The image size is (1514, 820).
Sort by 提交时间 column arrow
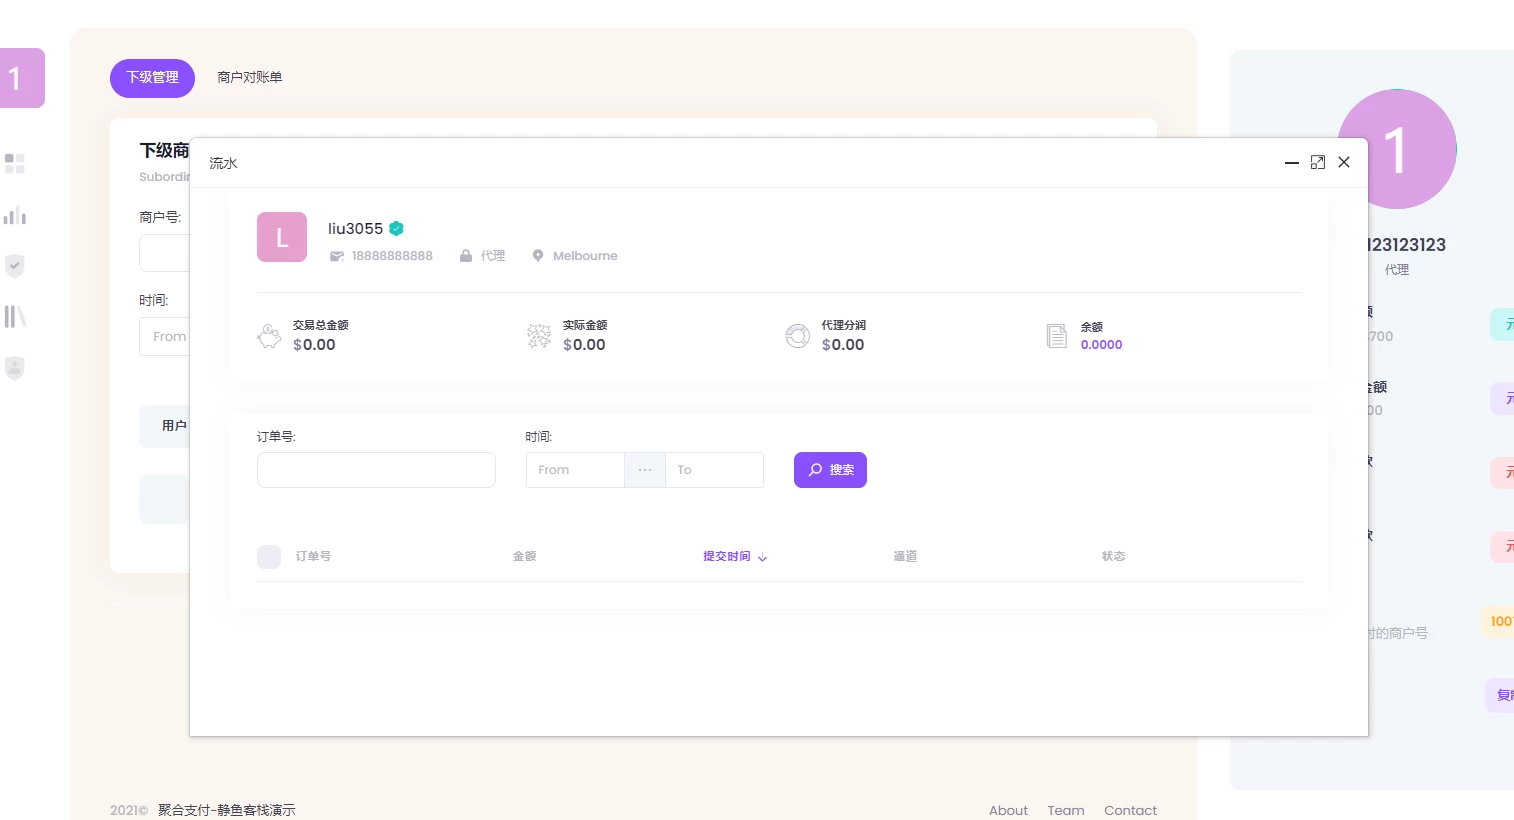tap(762, 558)
